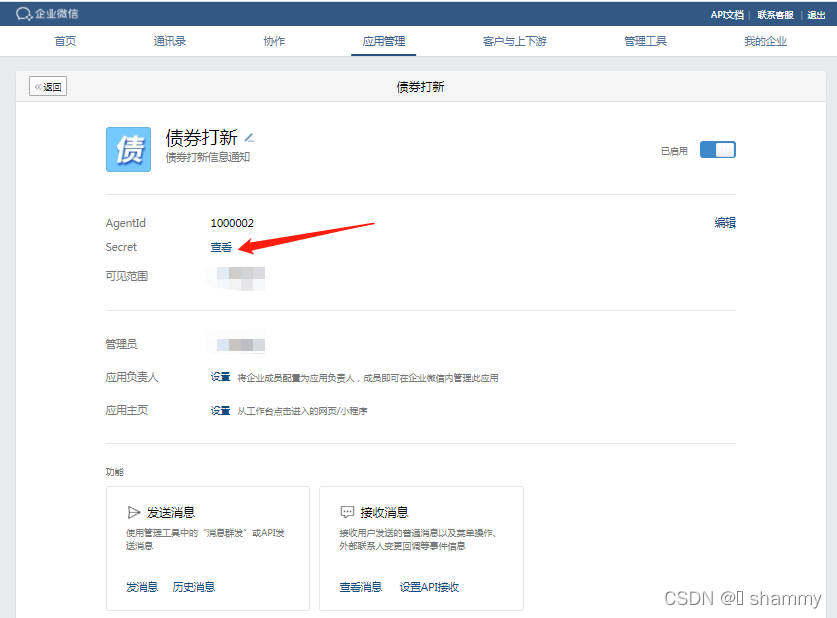The height and width of the screenshot is (618, 837).
Task: Click the AgentId value 1000002
Action: click(x=232, y=223)
